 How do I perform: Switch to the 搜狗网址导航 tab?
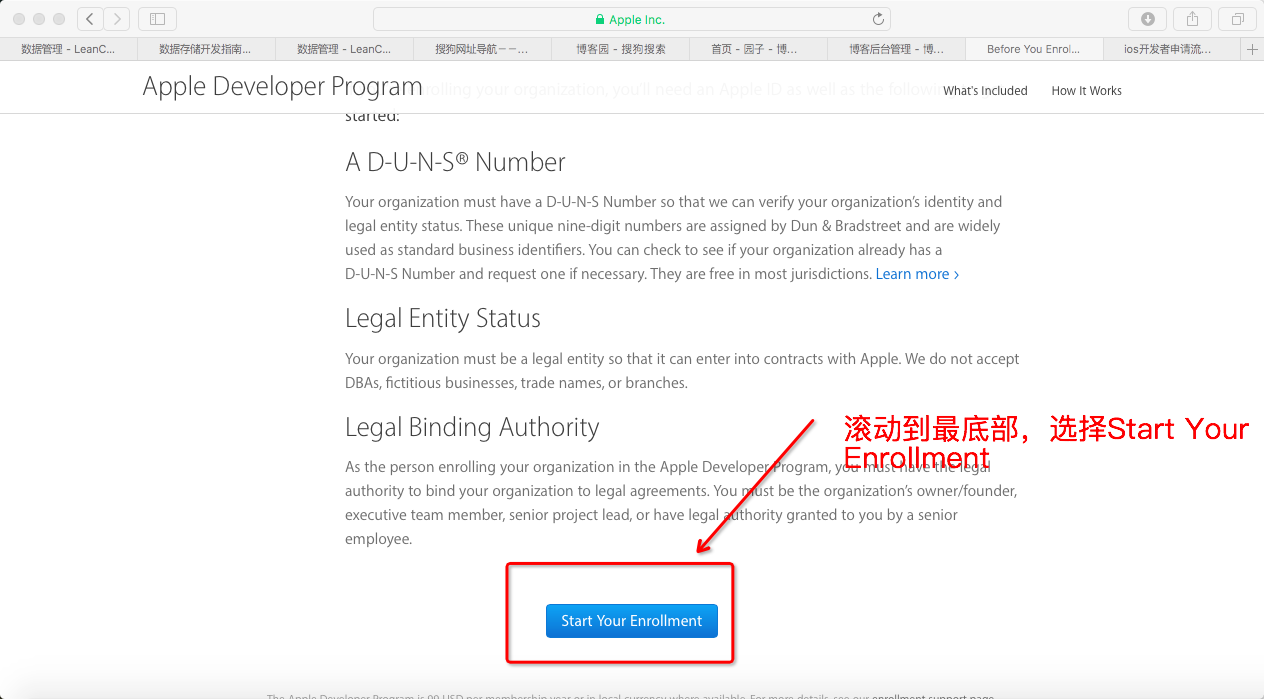(x=481, y=49)
